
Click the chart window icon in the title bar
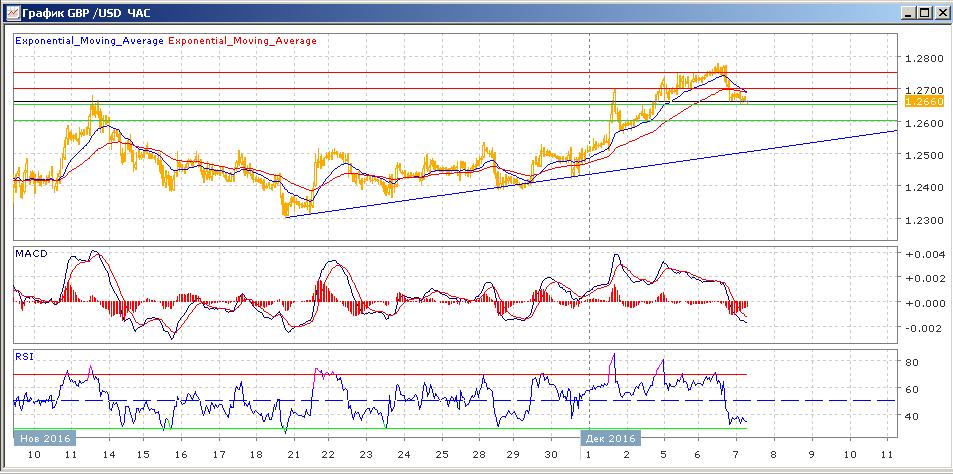11,13
